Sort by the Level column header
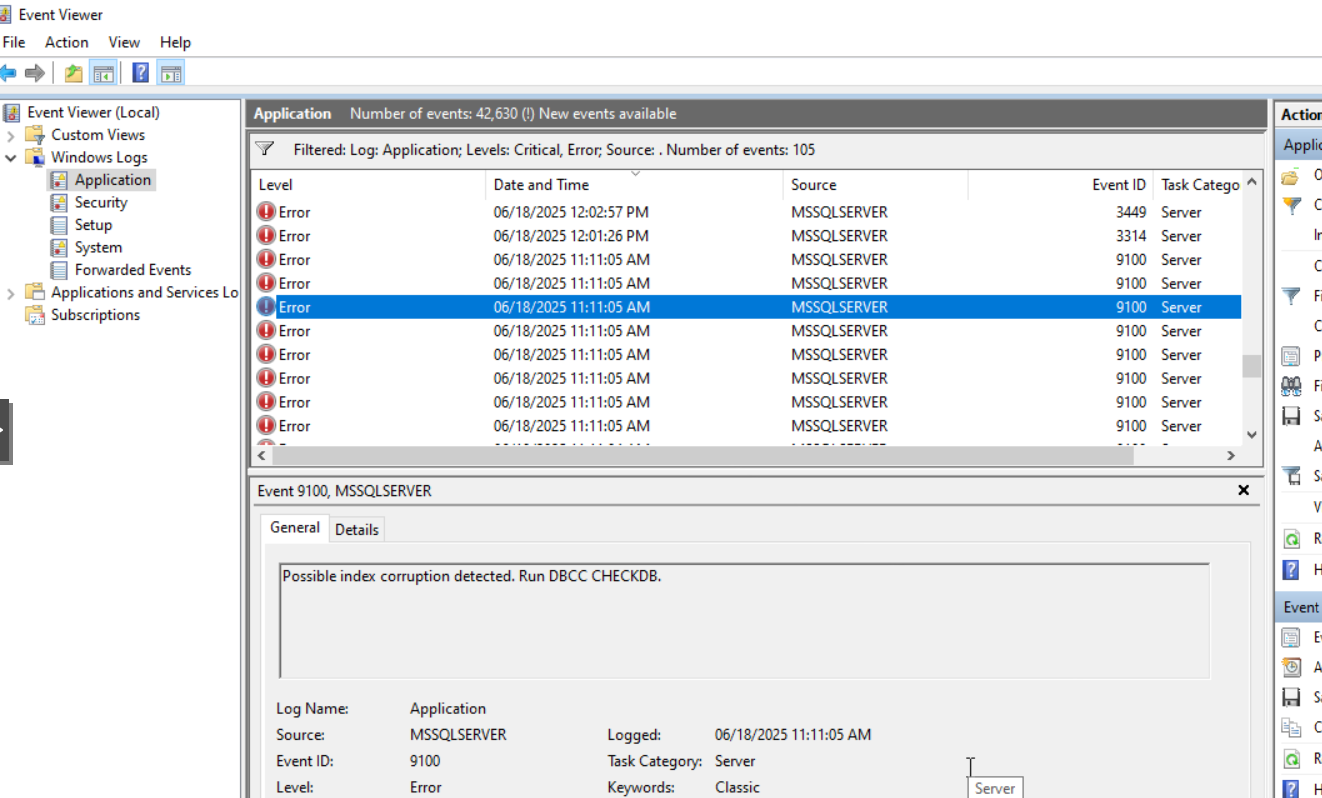The height and width of the screenshot is (798, 1322). 368,184
